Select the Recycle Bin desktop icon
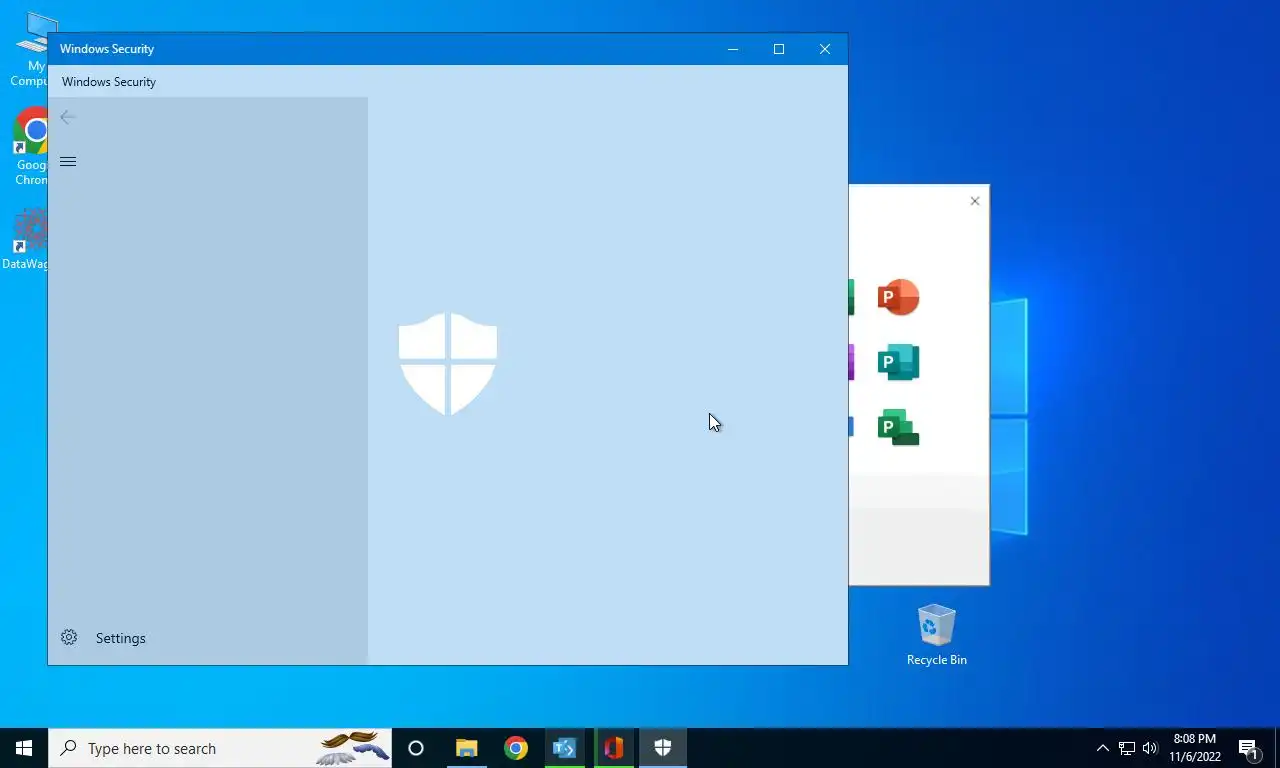This screenshot has height=768, width=1280. click(937, 635)
